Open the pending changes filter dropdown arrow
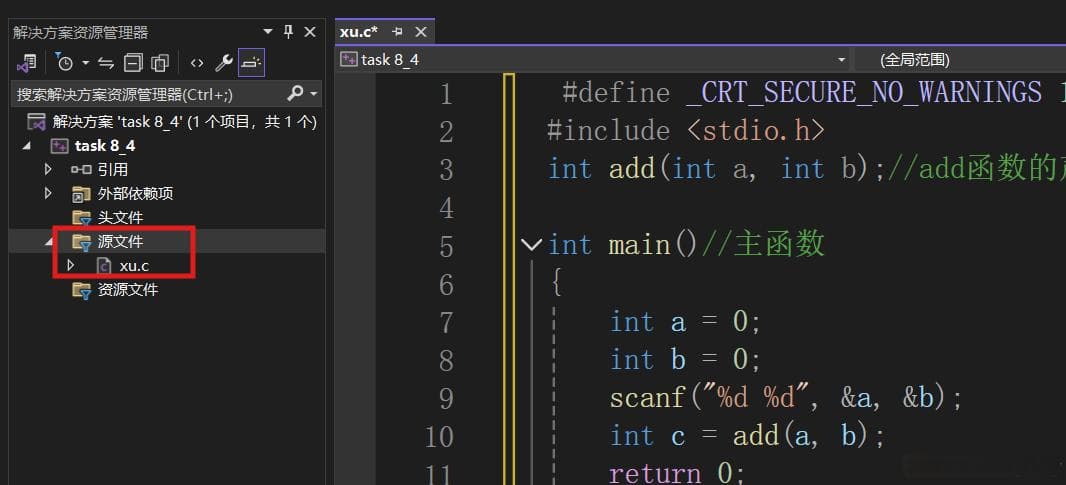Image resolution: width=1066 pixels, height=485 pixels. coord(86,63)
